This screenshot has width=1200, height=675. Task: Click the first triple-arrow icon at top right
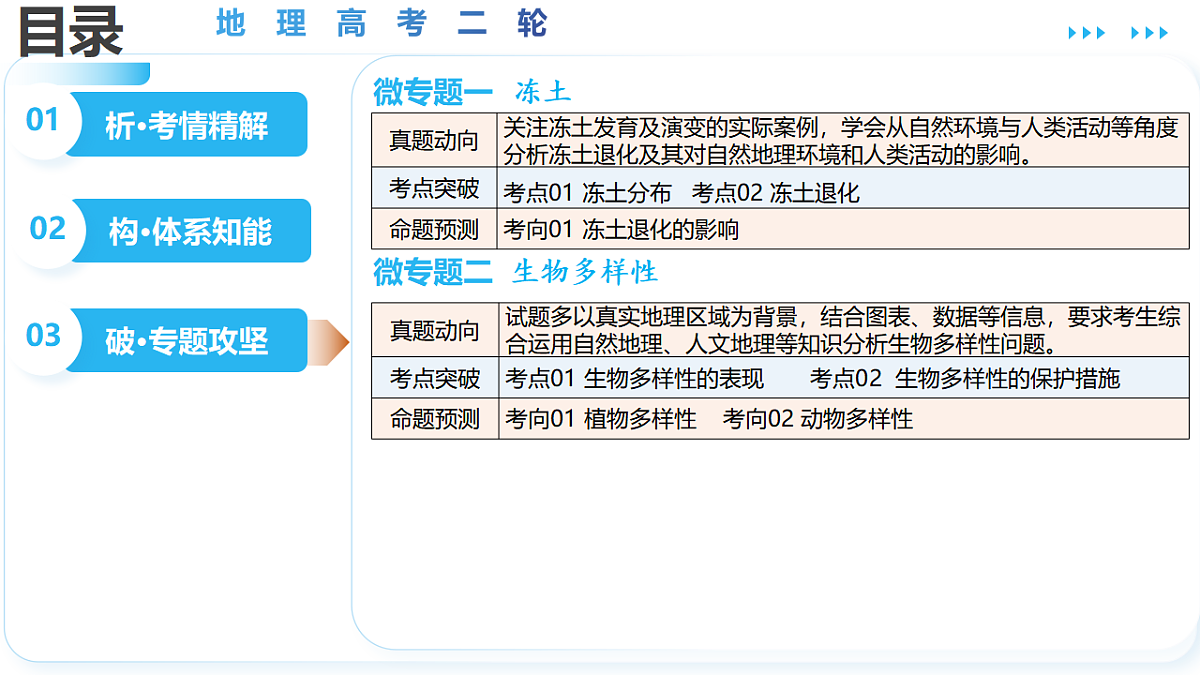point(1087,33)
